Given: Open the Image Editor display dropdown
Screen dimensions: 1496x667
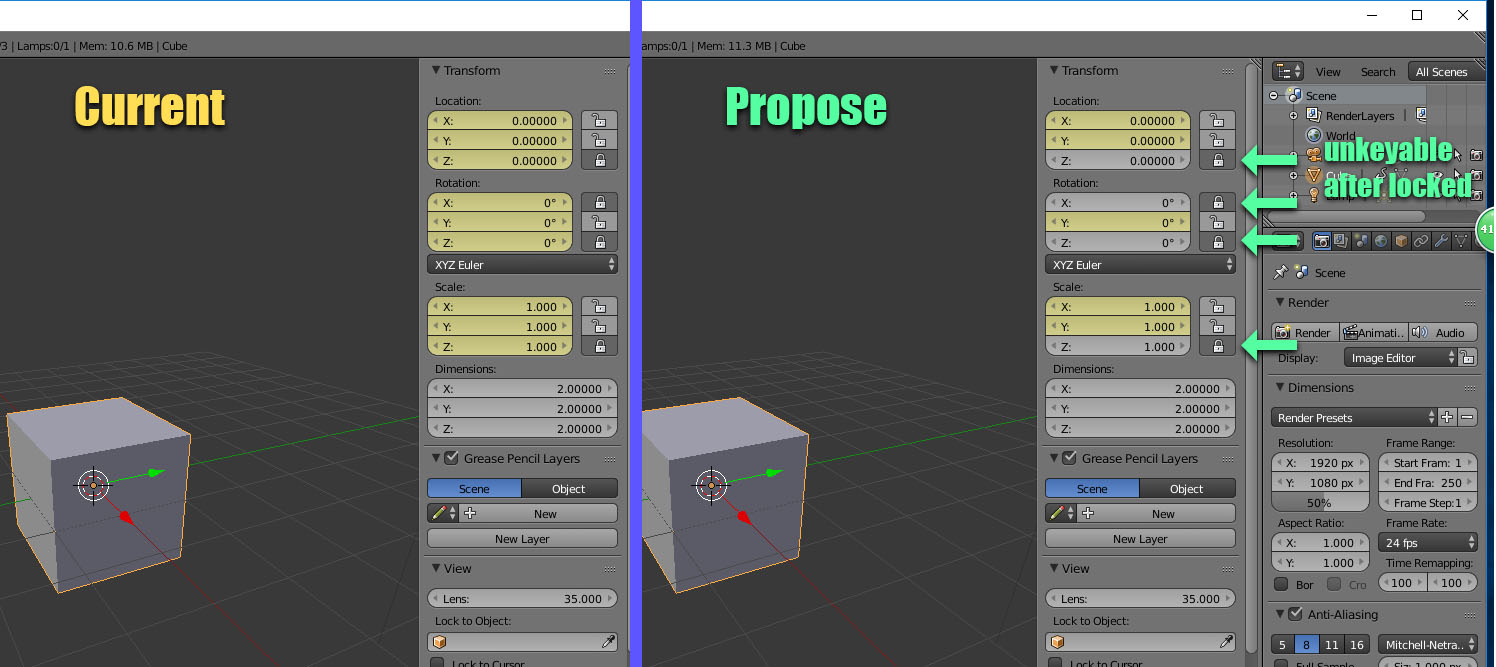Looking at the screenshot, I should (x=1401, y=358).
